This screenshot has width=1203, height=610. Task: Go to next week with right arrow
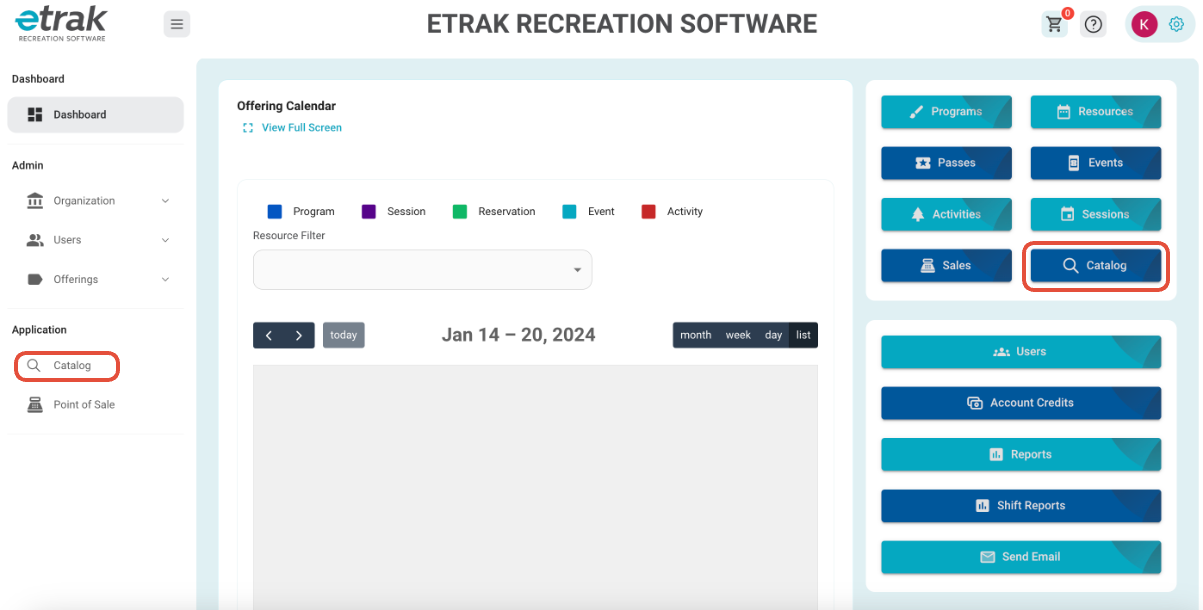[x=299, y=335]
